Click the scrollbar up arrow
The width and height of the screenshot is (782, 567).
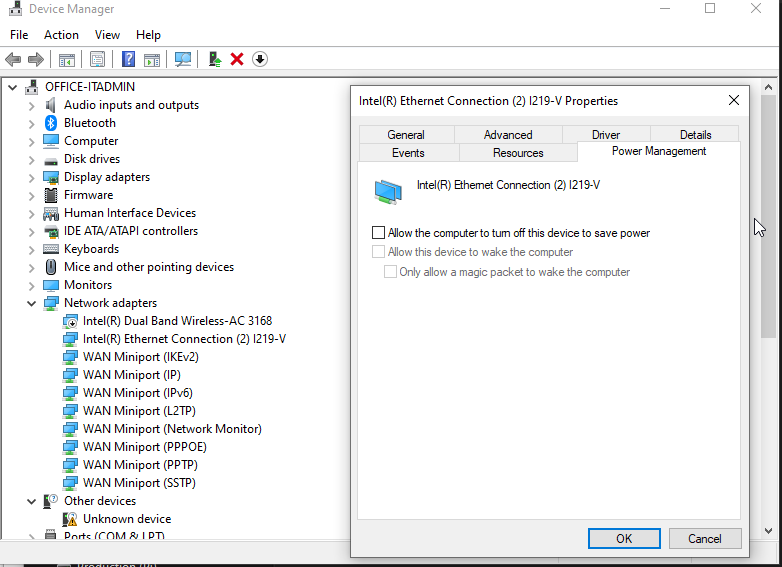tap(769, 87)
